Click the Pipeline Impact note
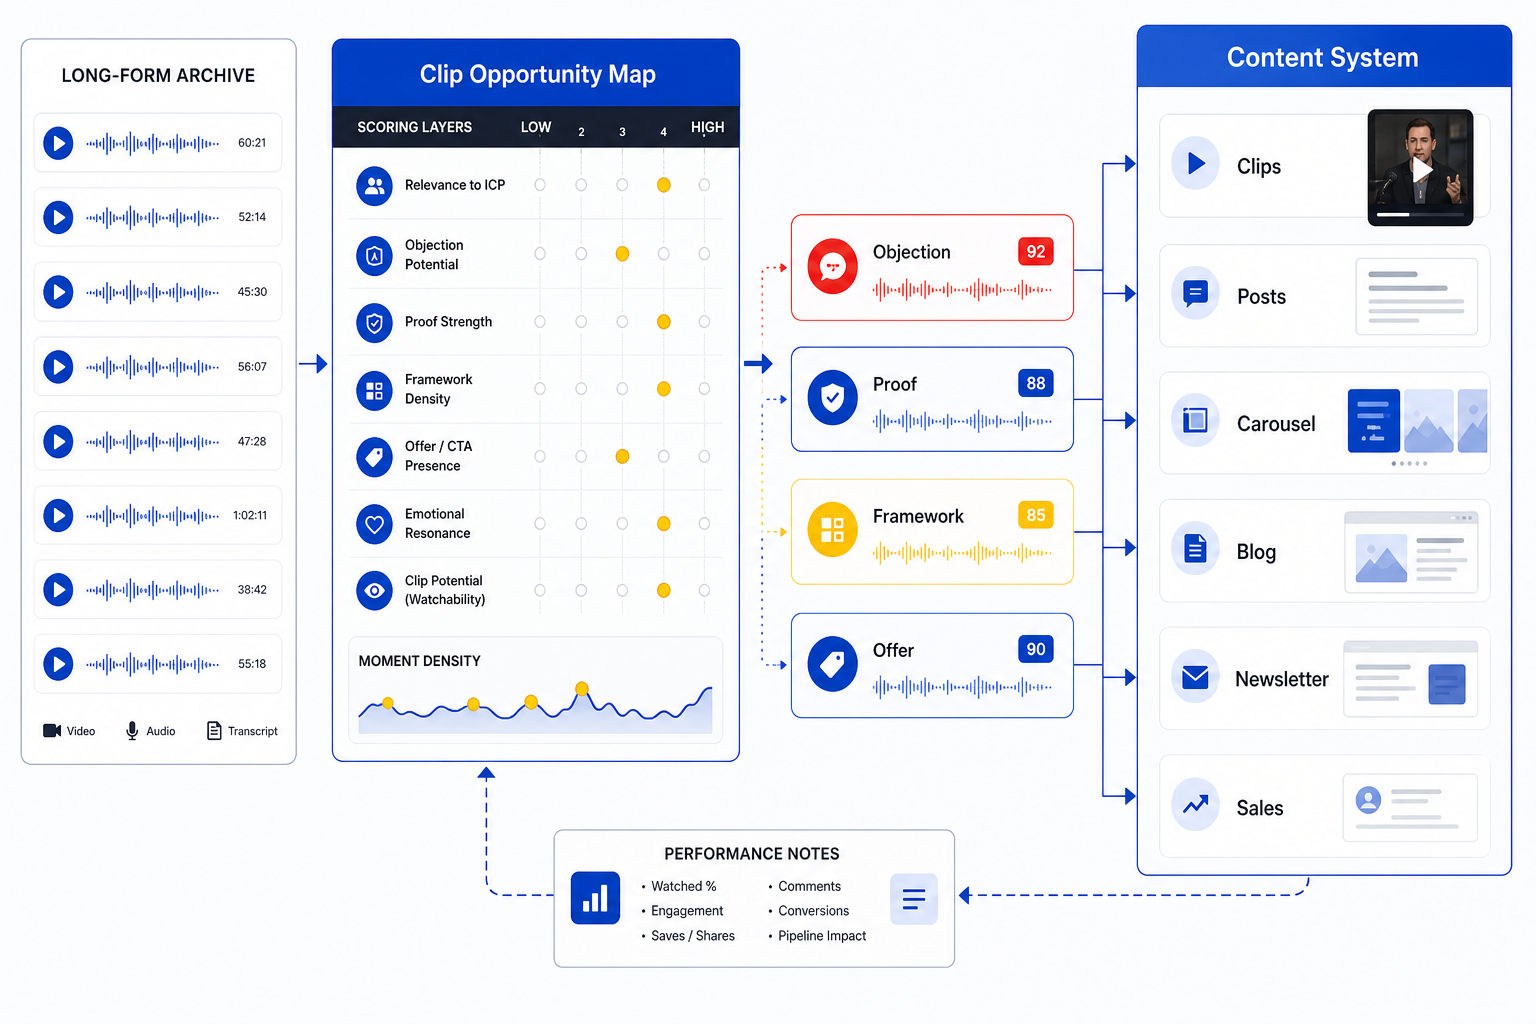This screenshot has height=1024, width=1536. [x=822, y=936]
